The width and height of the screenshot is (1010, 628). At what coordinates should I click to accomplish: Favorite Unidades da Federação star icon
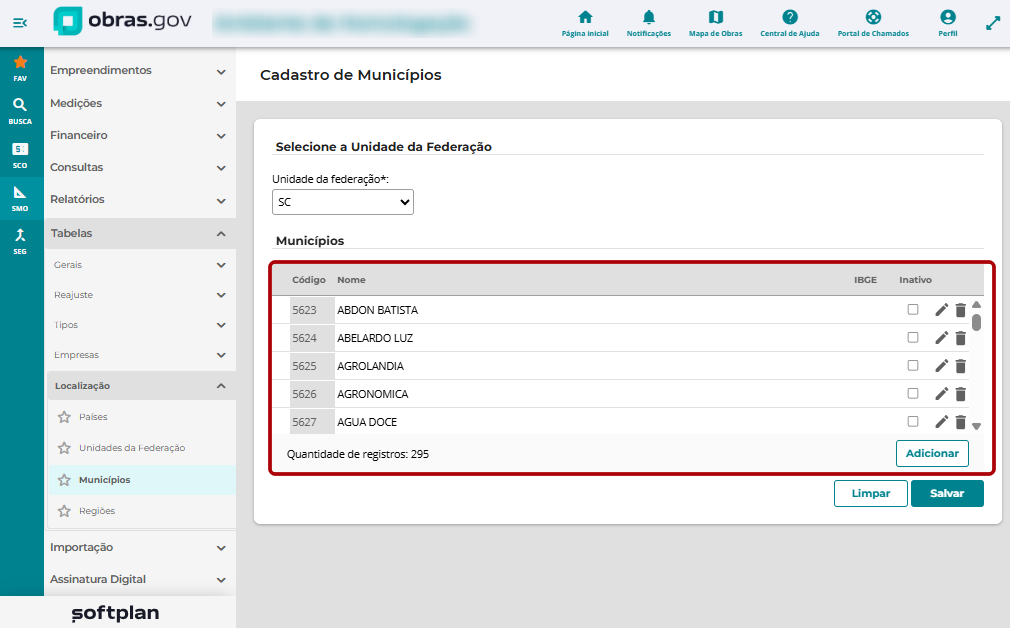coord(64,448)
